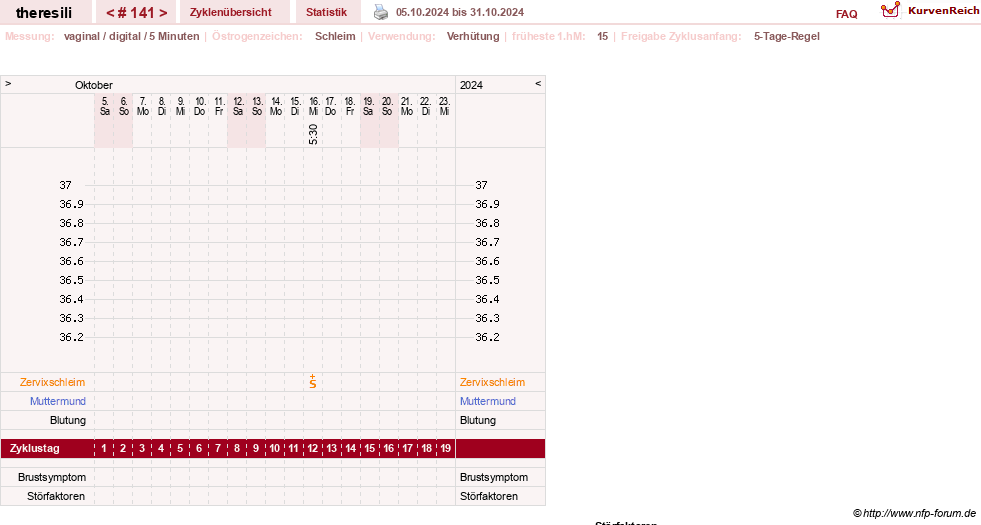The image size is (981, 525).
Task: Click the left Störfaktoren row label
Action: click(x=56, y=496)
